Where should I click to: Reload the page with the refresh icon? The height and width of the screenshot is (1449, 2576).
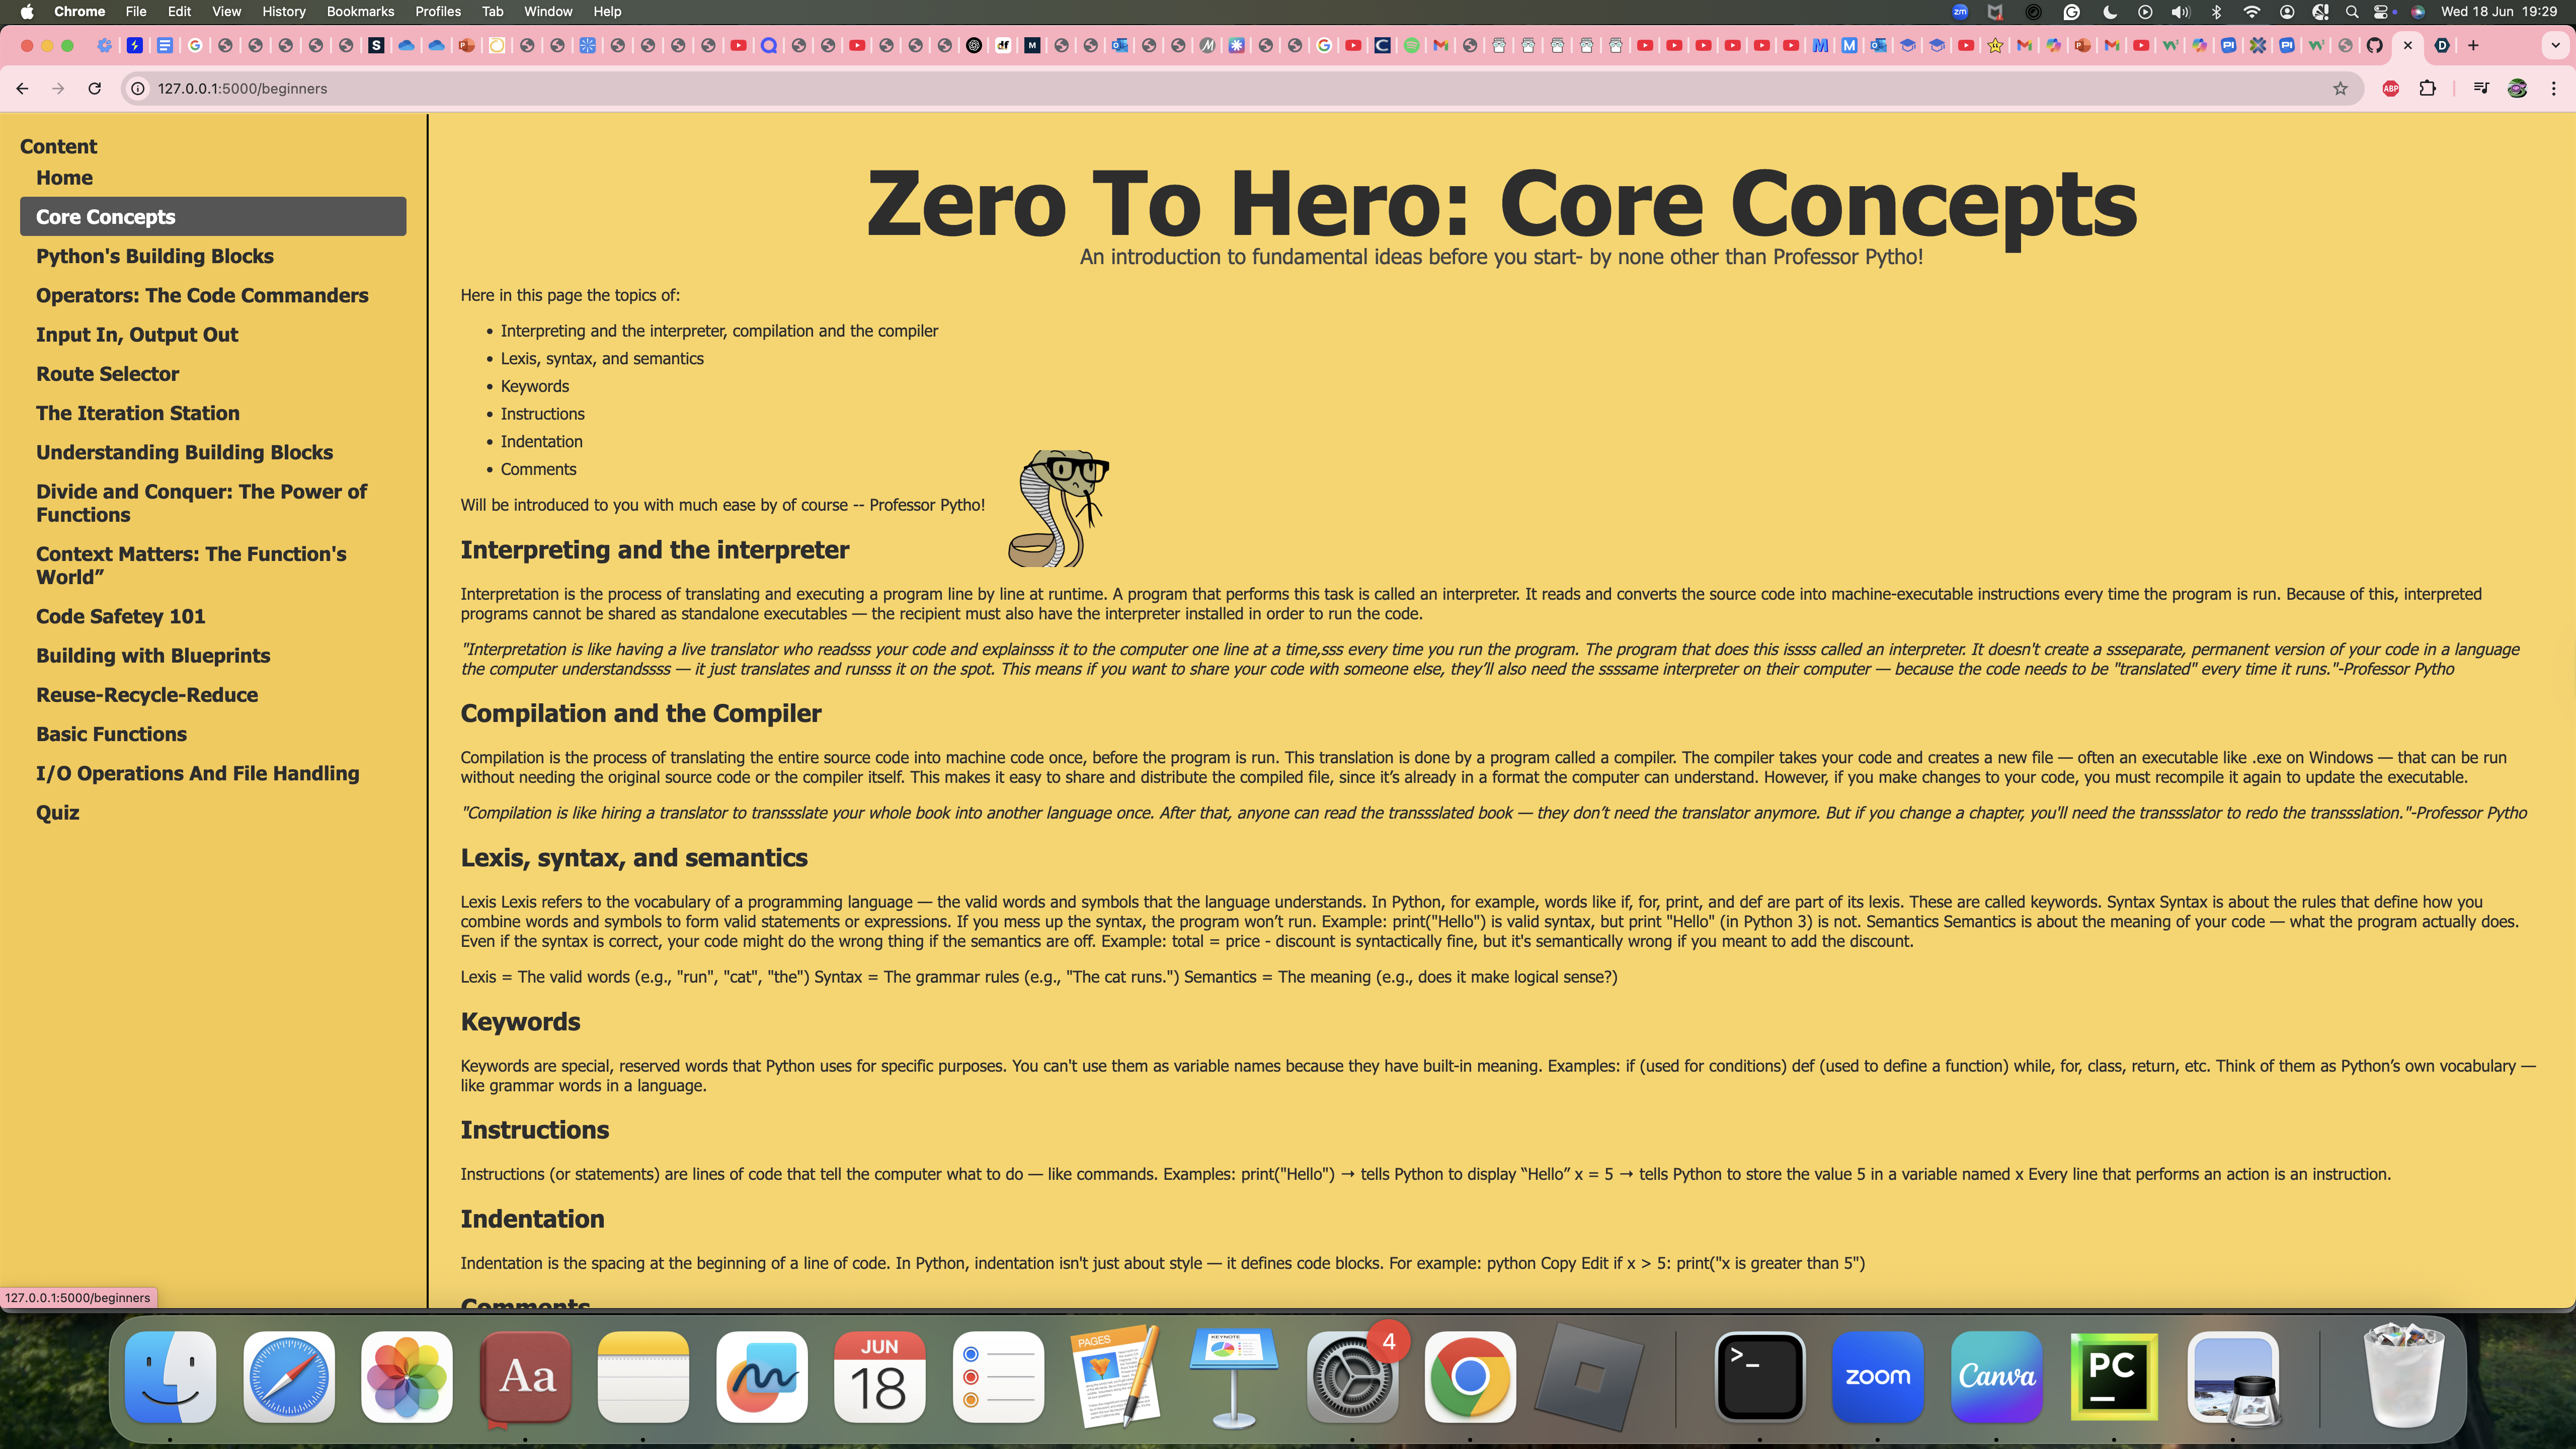coord(94,88)
